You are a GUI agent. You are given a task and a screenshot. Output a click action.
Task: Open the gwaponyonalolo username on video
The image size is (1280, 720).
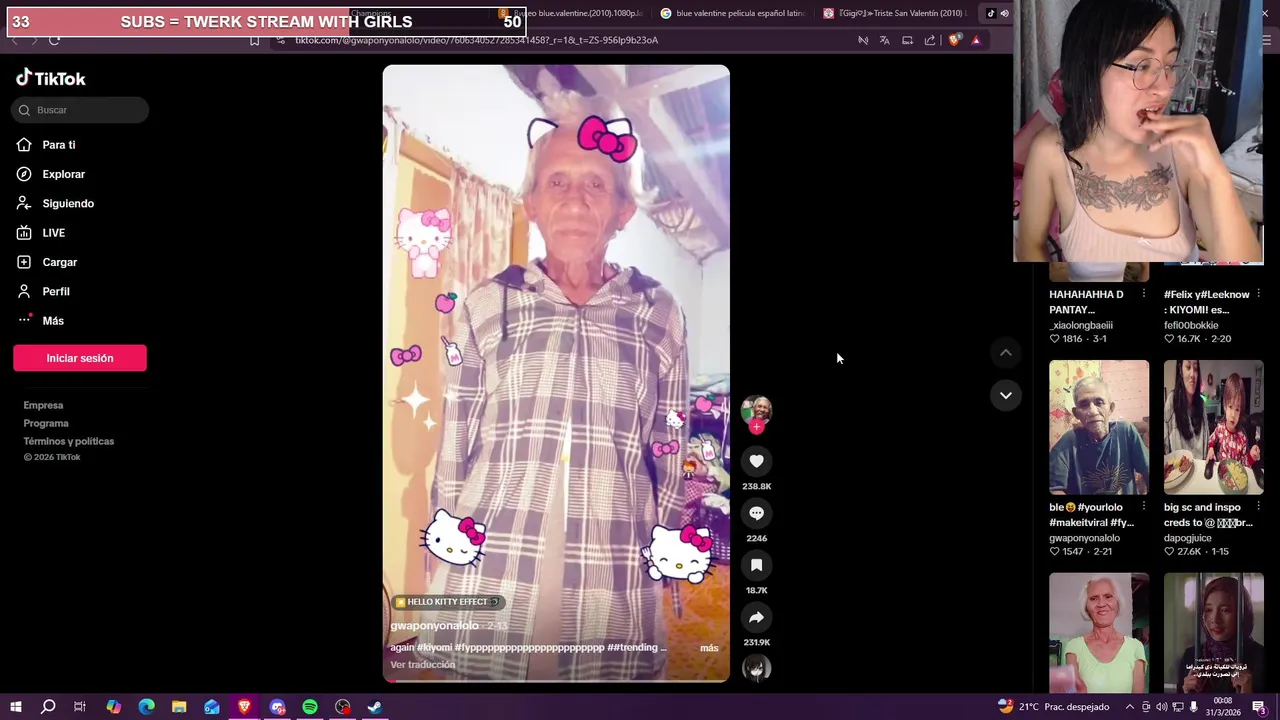[434, 626]
